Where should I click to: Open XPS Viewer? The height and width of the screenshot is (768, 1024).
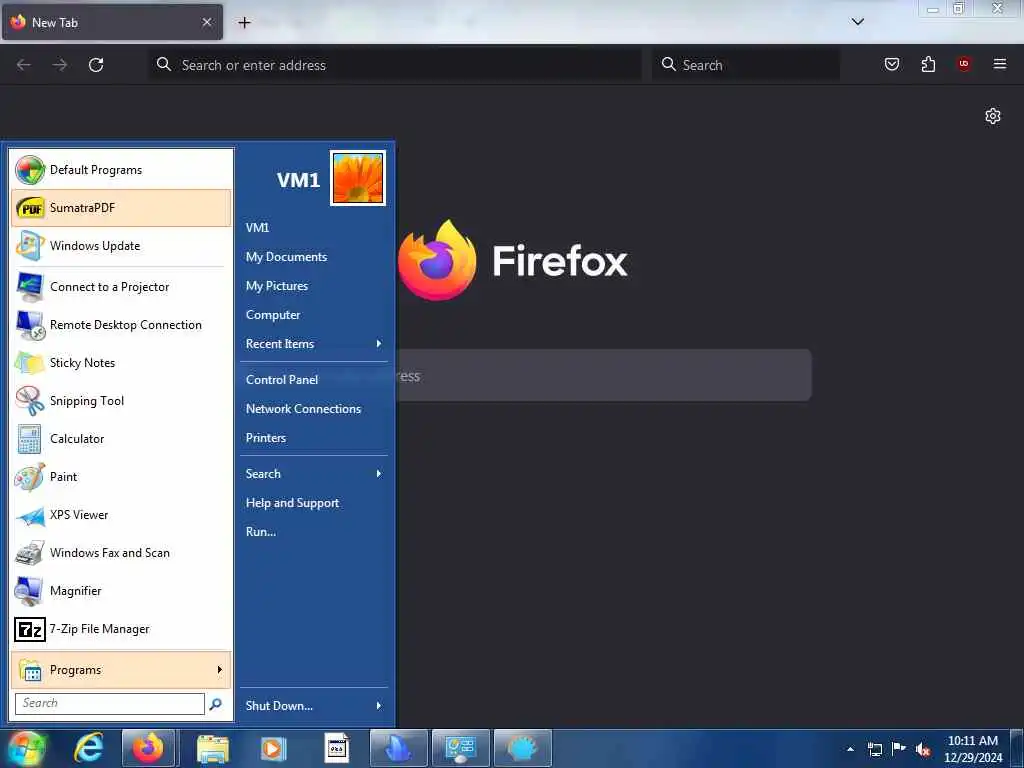pyautogui.click(x=121, y=515)
